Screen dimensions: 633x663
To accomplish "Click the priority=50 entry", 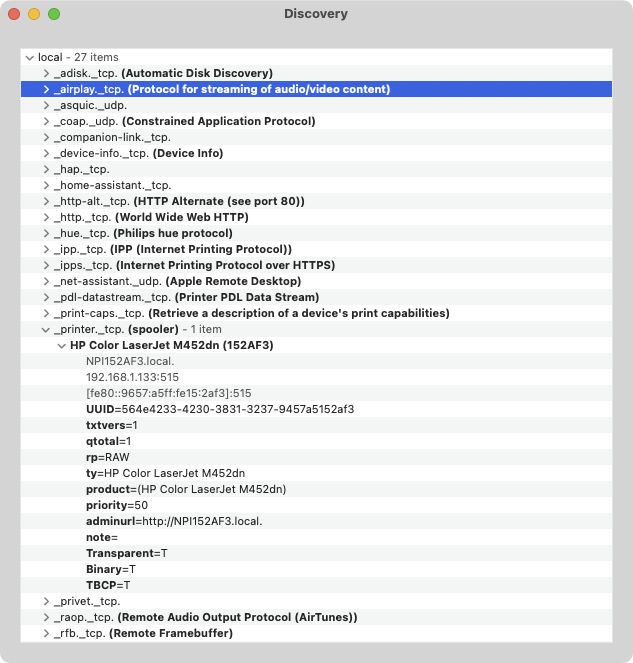I will 117,505.
